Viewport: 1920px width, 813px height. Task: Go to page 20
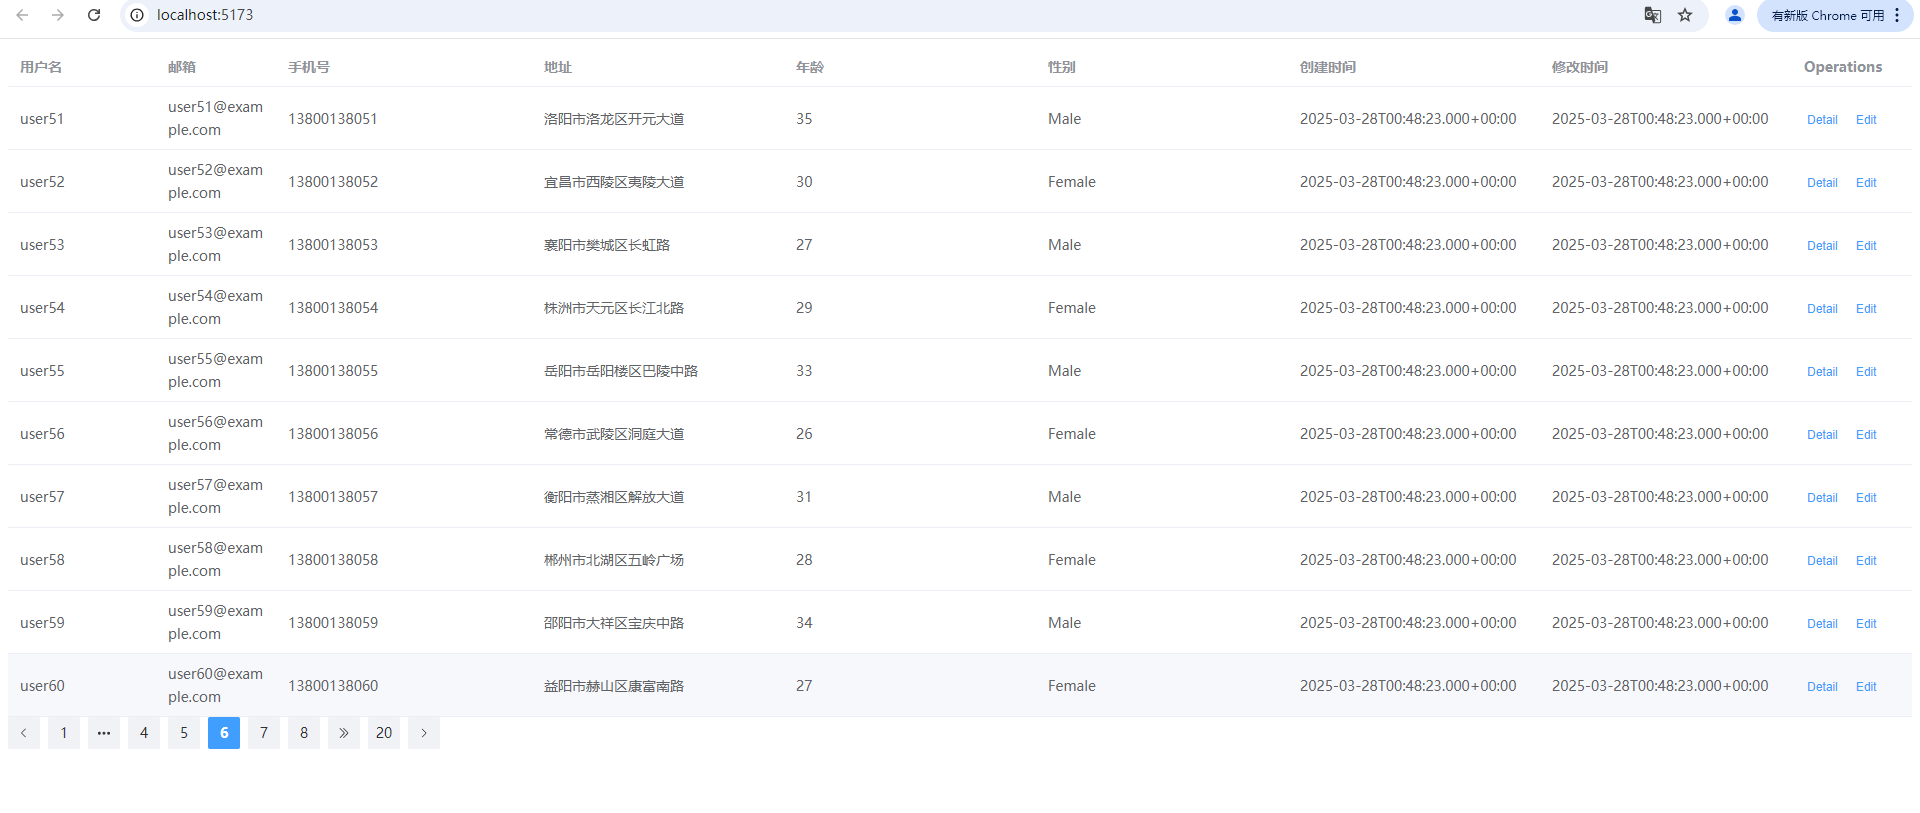(384, 733)
